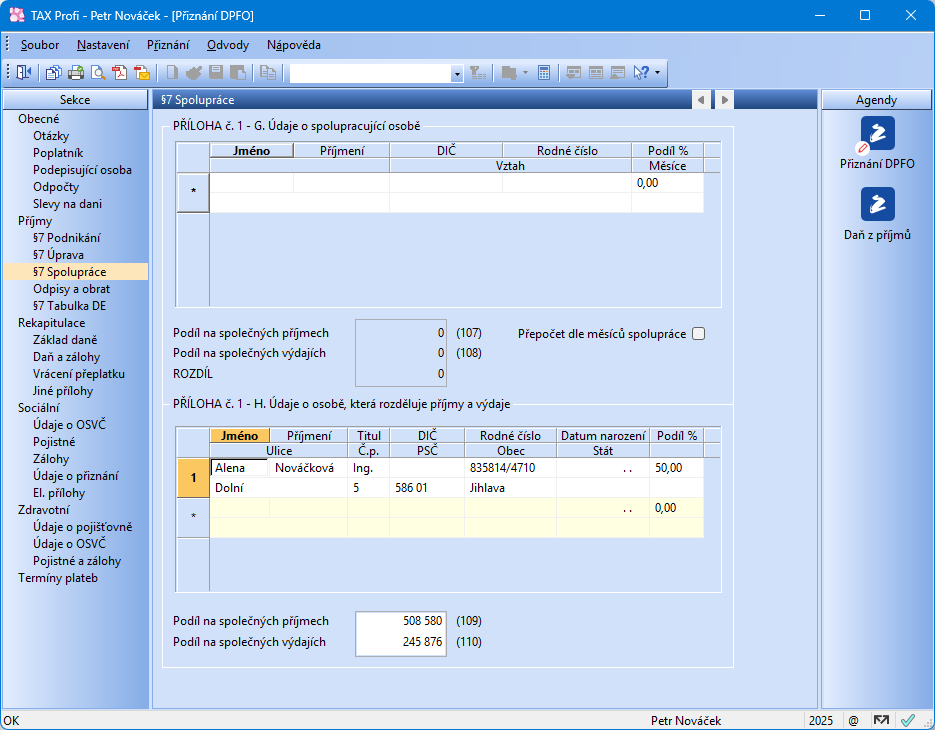This screenshot has width=935, height=730.
Task: Open print preview magnifier icon
Action: pyautogui.click(x=98, y=72)
